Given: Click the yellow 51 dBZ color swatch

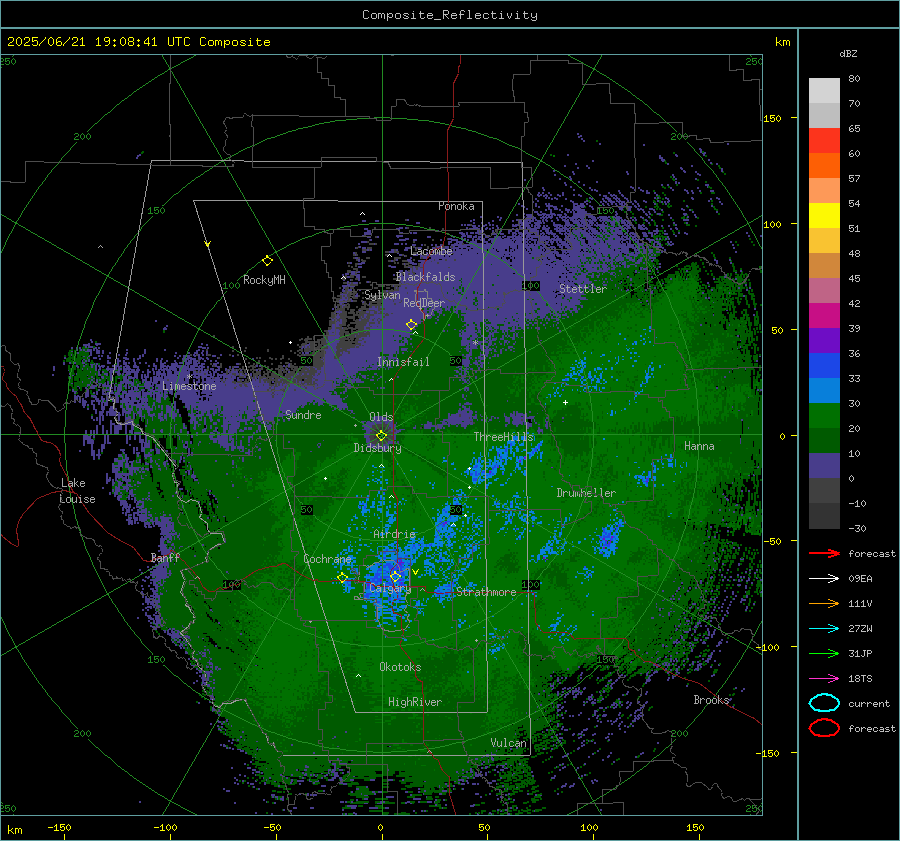Looking at the screenshot, I should (824, 216).
